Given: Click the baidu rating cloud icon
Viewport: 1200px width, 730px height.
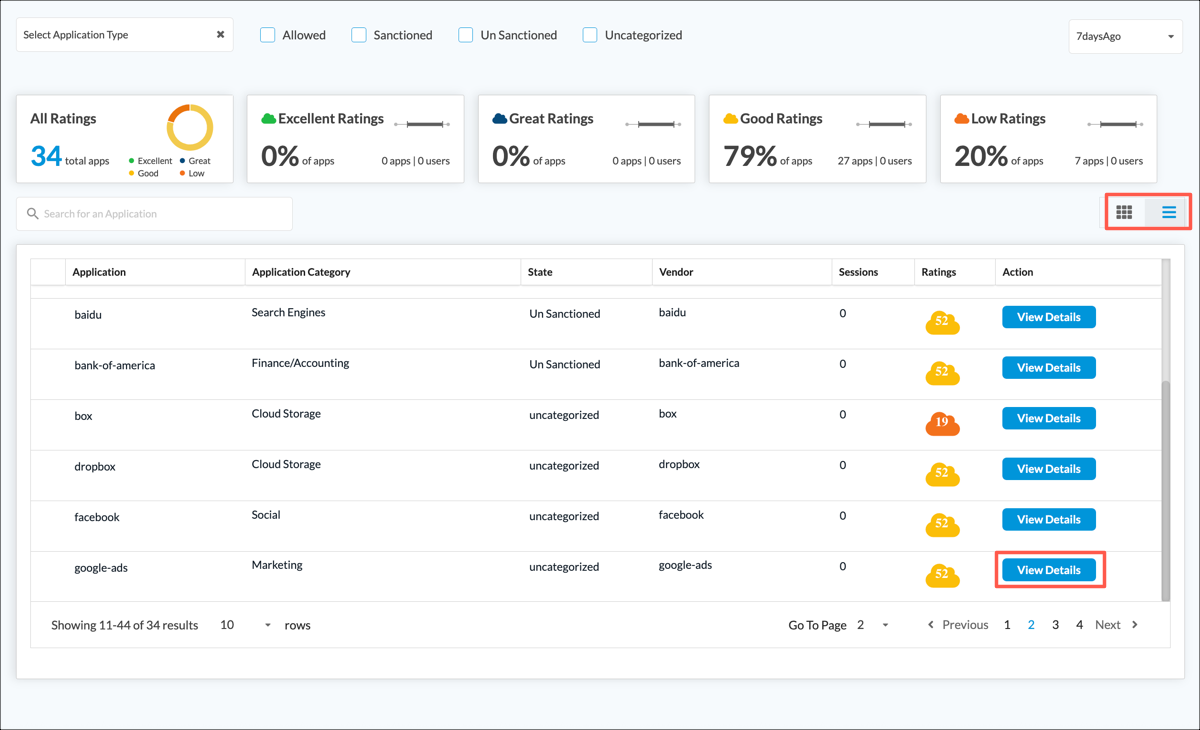Looking at the screenshot, I should (942, 322).
